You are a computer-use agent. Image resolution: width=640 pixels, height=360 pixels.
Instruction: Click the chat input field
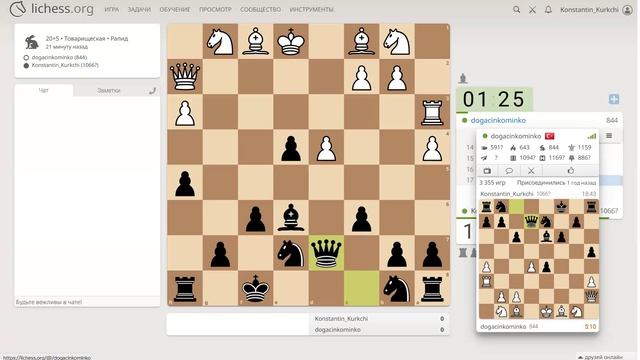click(87, 302)
